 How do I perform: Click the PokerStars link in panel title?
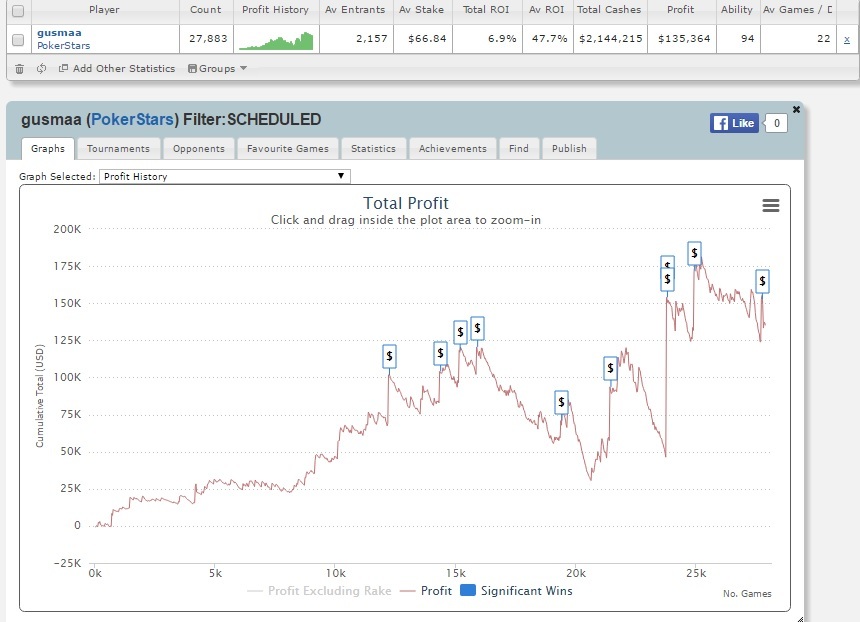click(x=132, y=120)
